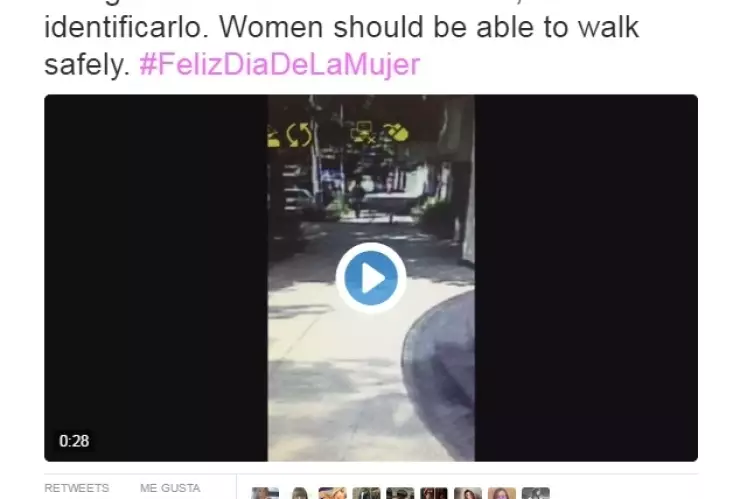Click the yellow mouse icon in video
Screen dimensions: 740x499
click(x=395, y=132)
